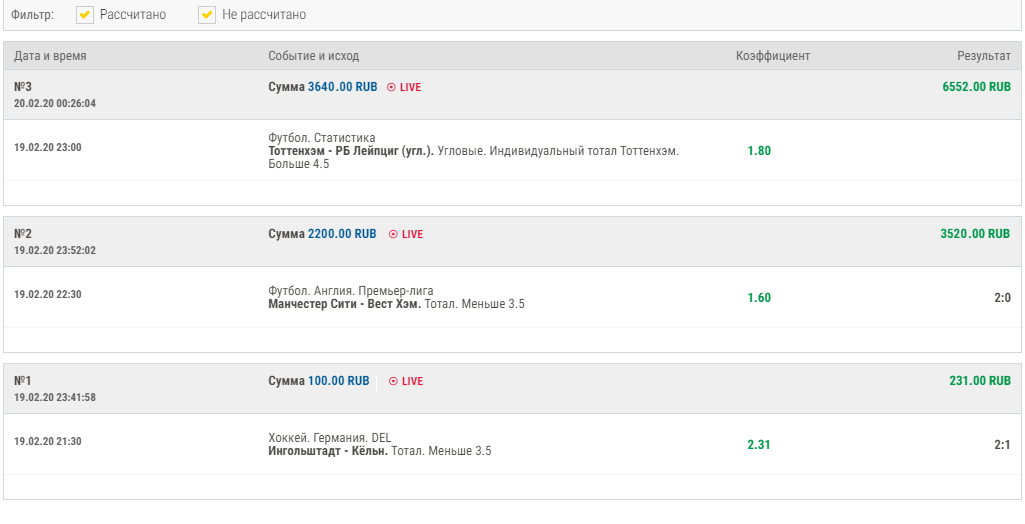This screenshot has width=1025, height=524.
Task: Click the LIVE icon on bet №1
Action: point(394,381)
